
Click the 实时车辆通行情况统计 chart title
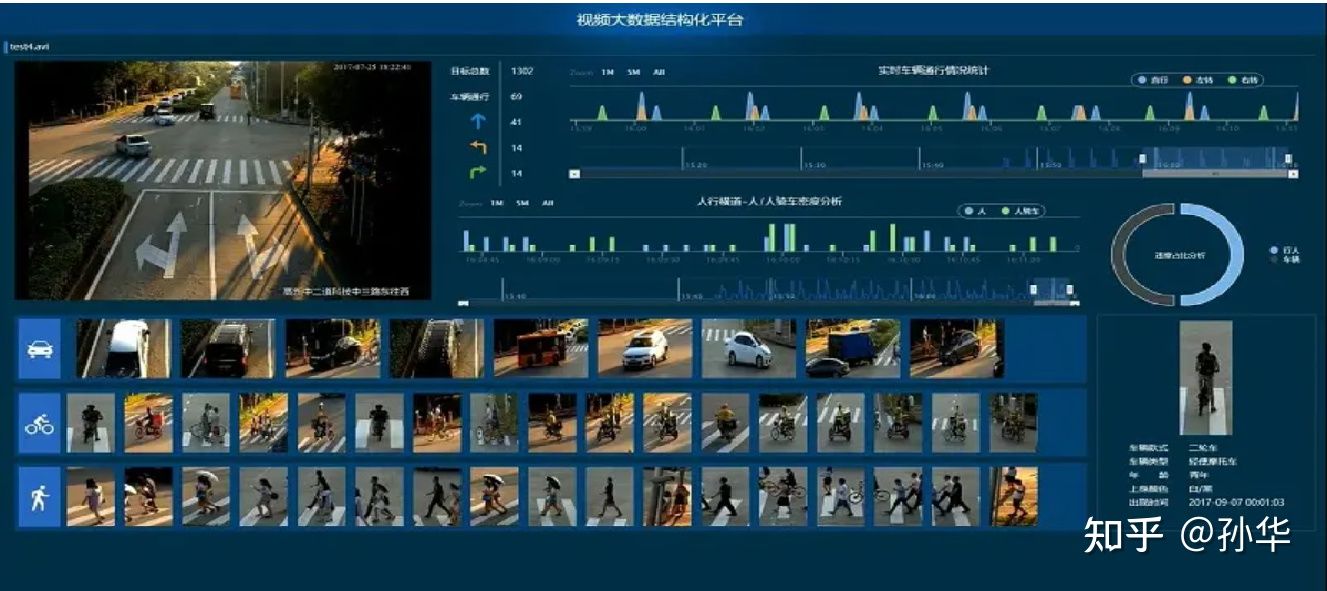click(934, 71)
